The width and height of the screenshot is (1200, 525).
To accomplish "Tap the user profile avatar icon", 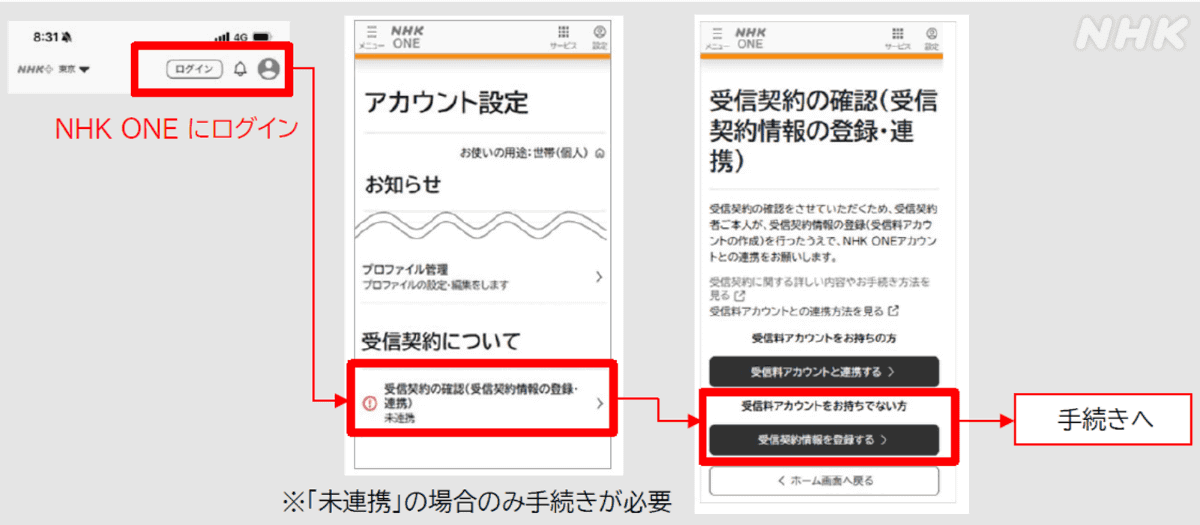I will 267,69.
